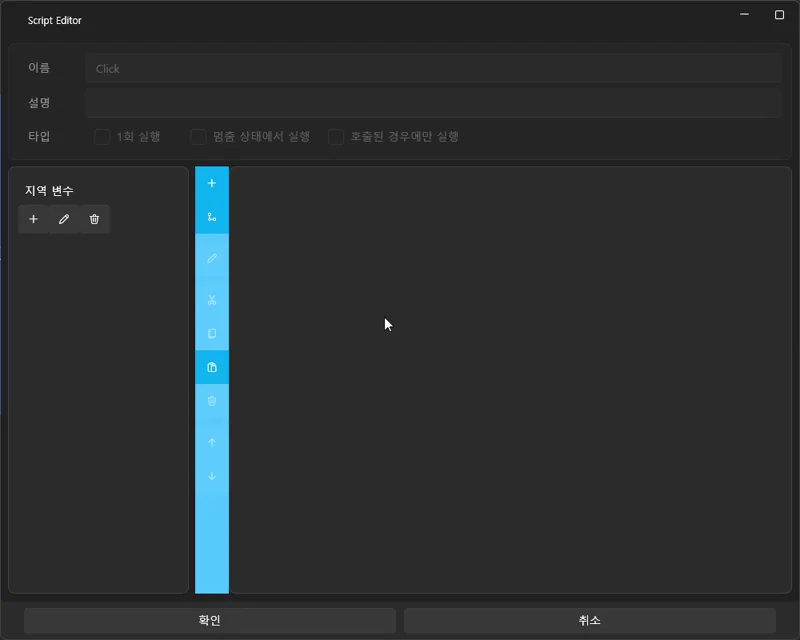Viewport: 800px width, 640px height.
Task: Click the add step icon in the script toolbar
Action: pos(212,183)
